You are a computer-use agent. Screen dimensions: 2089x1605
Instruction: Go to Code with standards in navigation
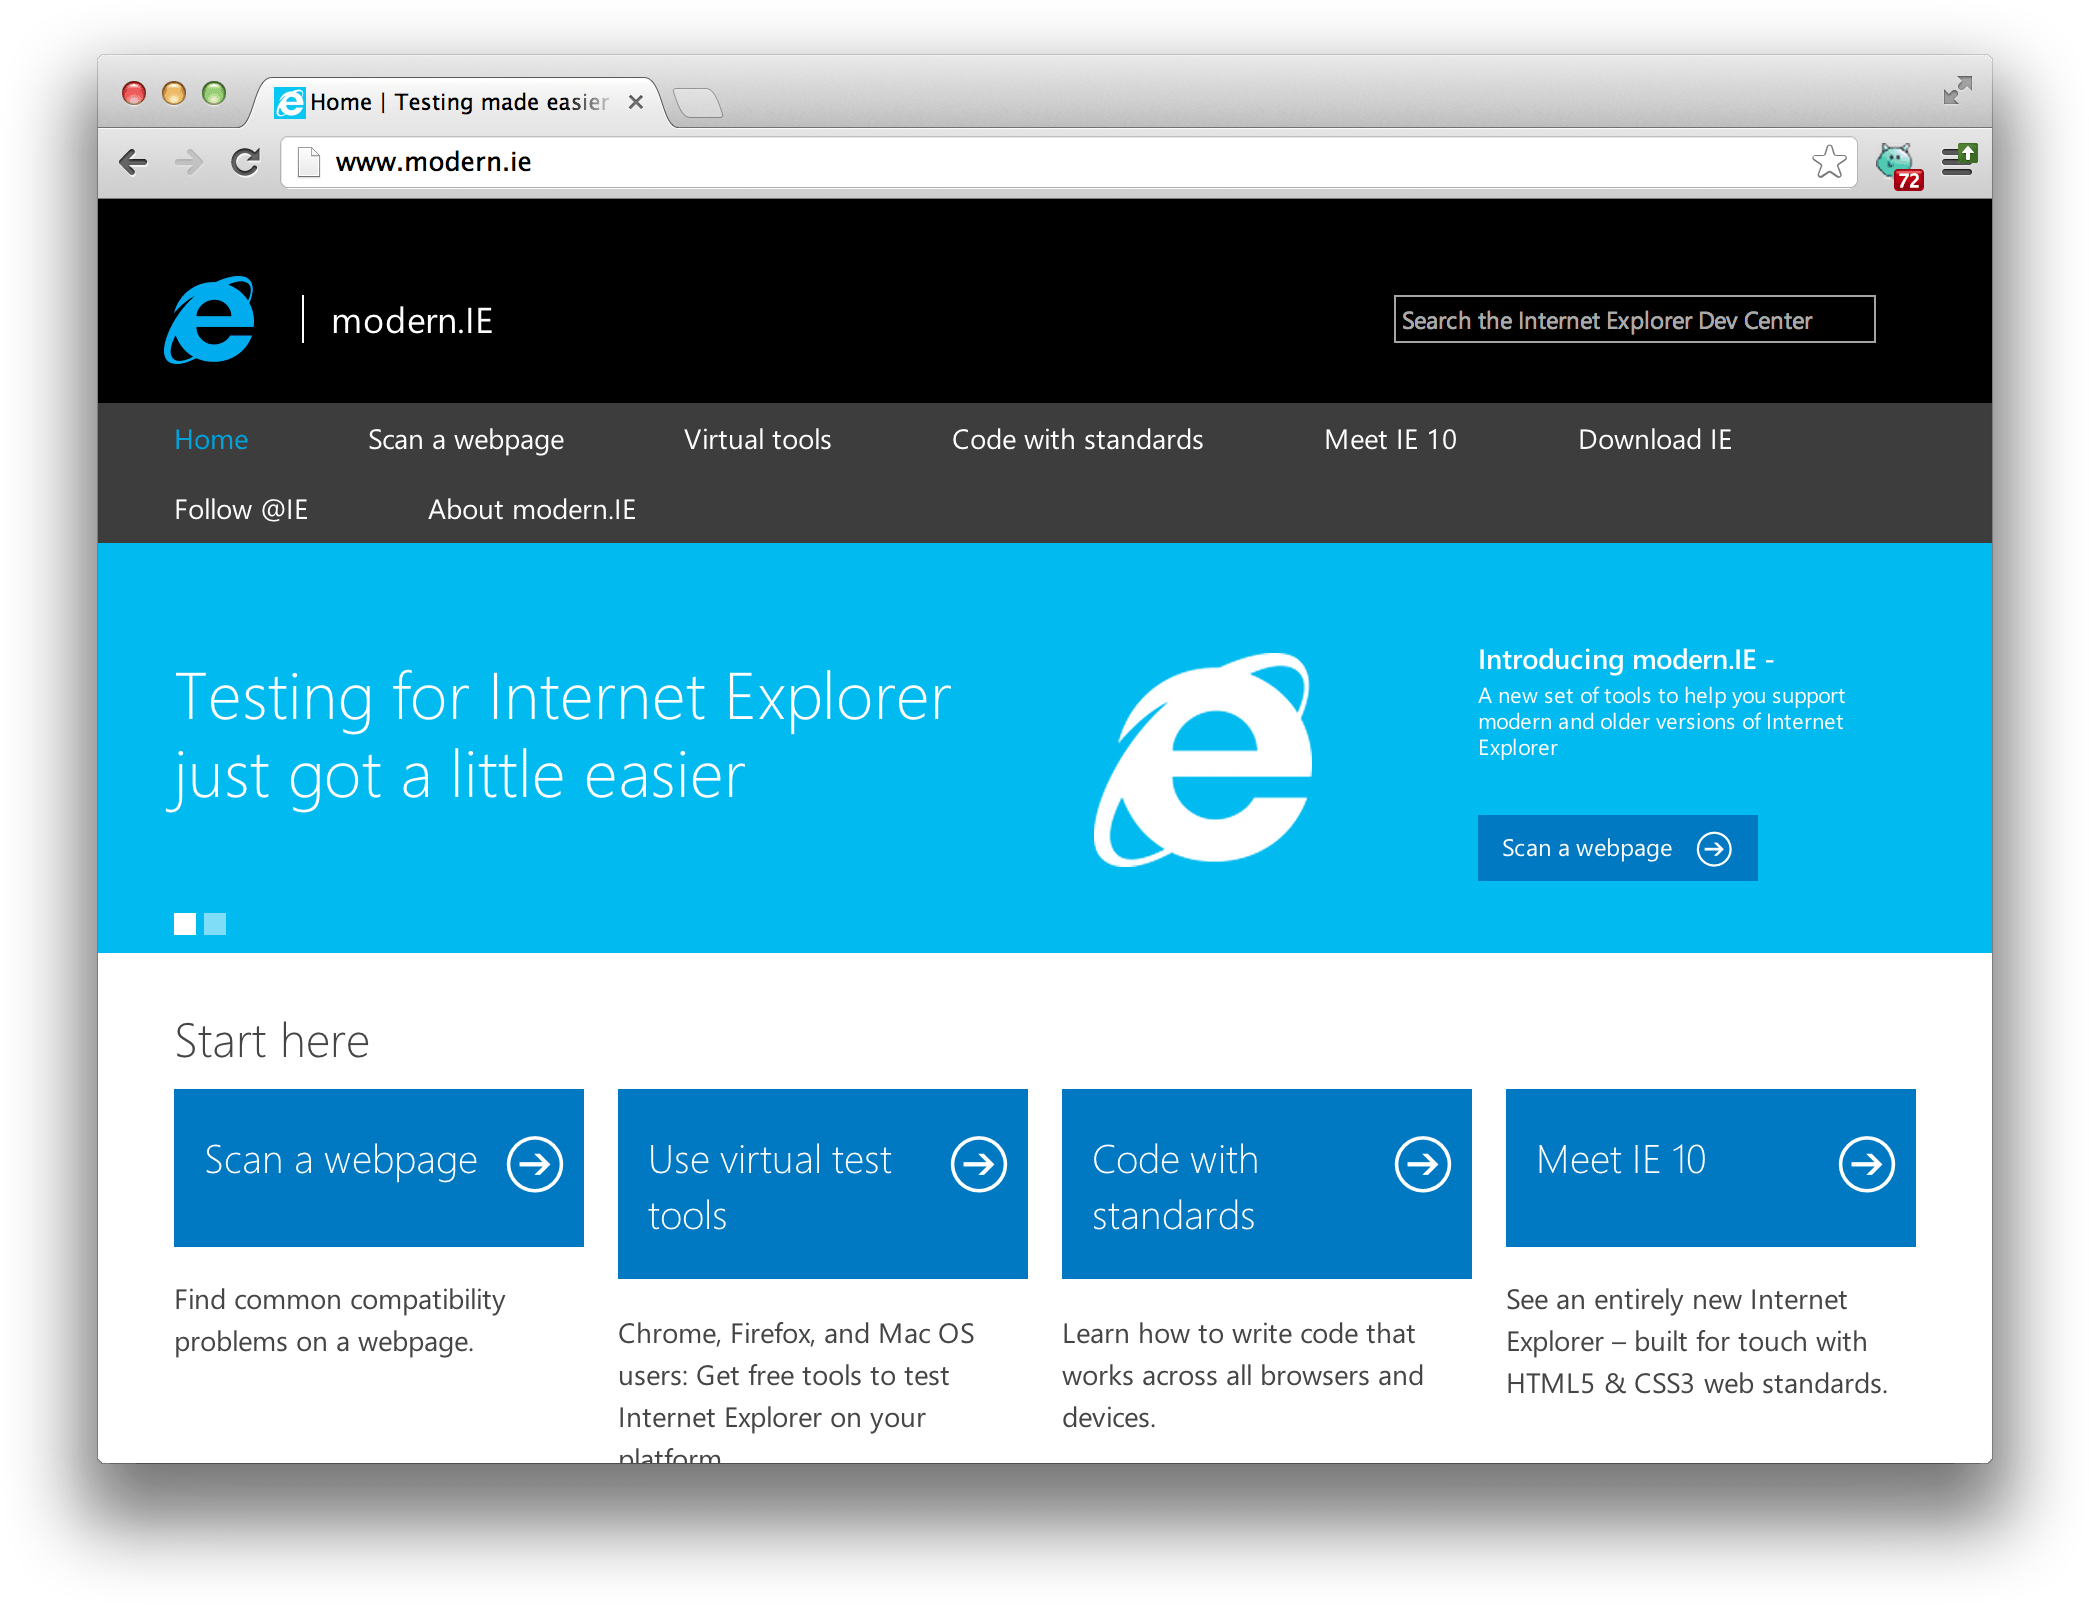[1077, 440]
